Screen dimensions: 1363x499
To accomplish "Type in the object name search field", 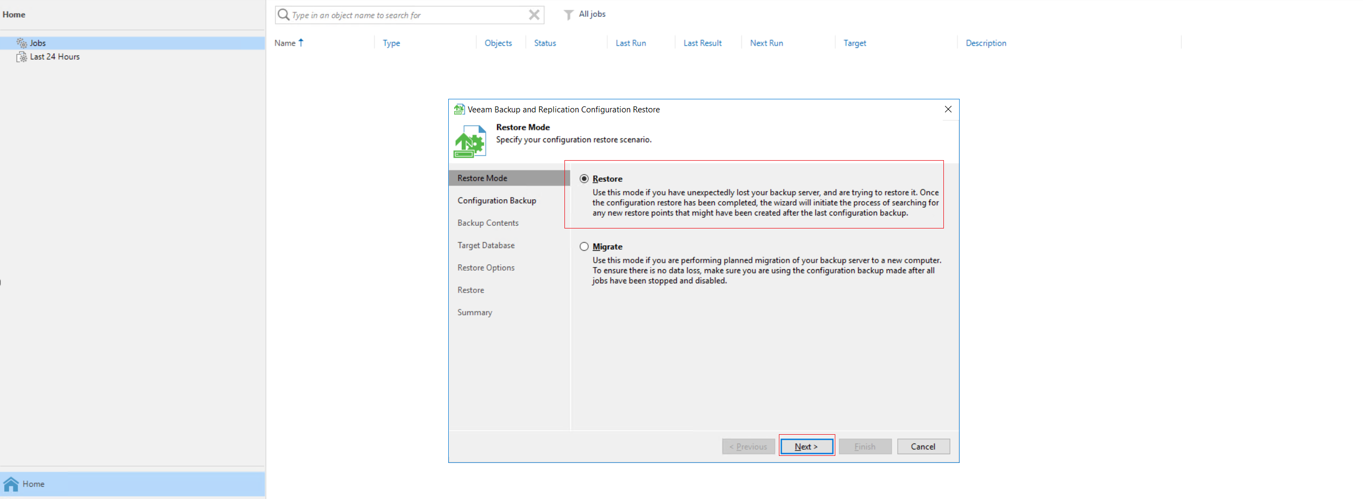I will (405, 15).
